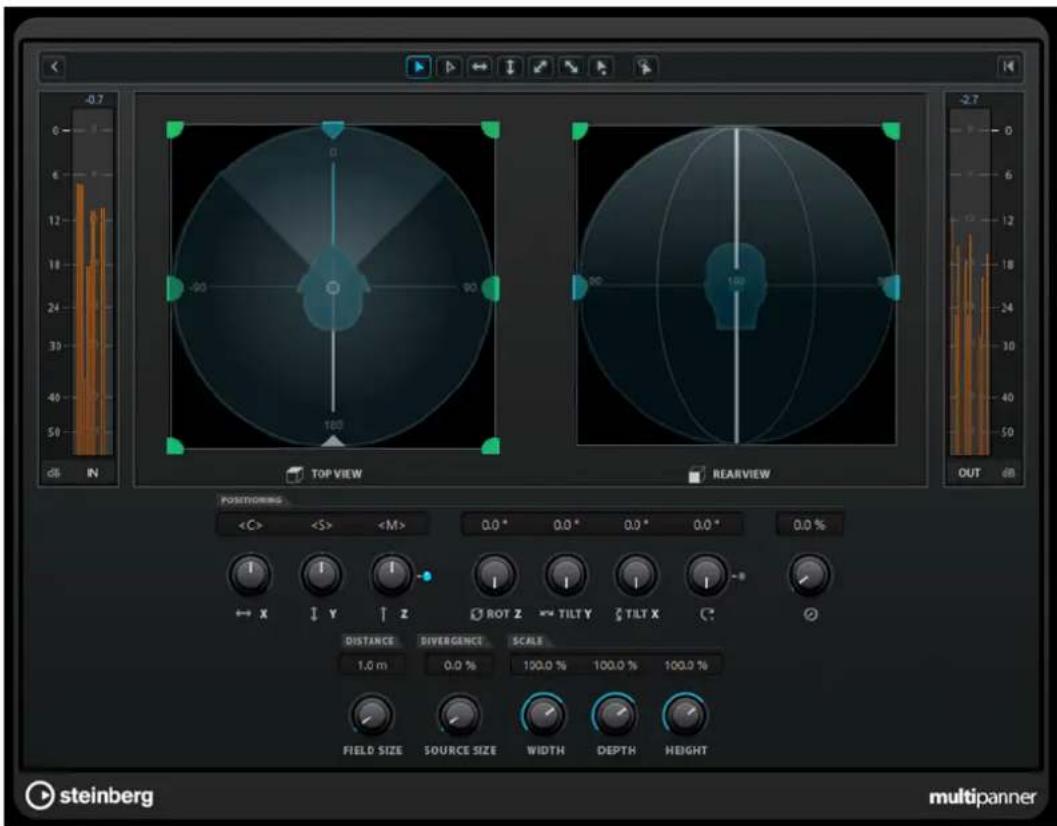The image size is (1057, 826).
Task: Click the top-right green speaker handle in Top View
Action: point(491,130)
